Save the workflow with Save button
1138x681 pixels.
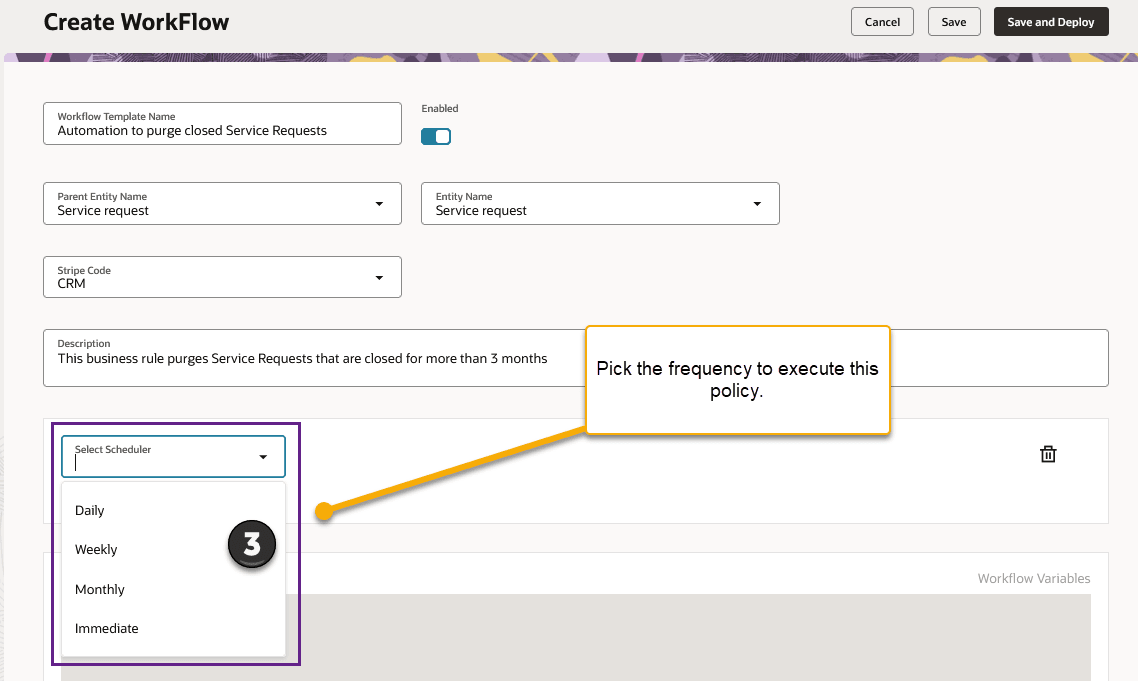click(x=954, y=21)
